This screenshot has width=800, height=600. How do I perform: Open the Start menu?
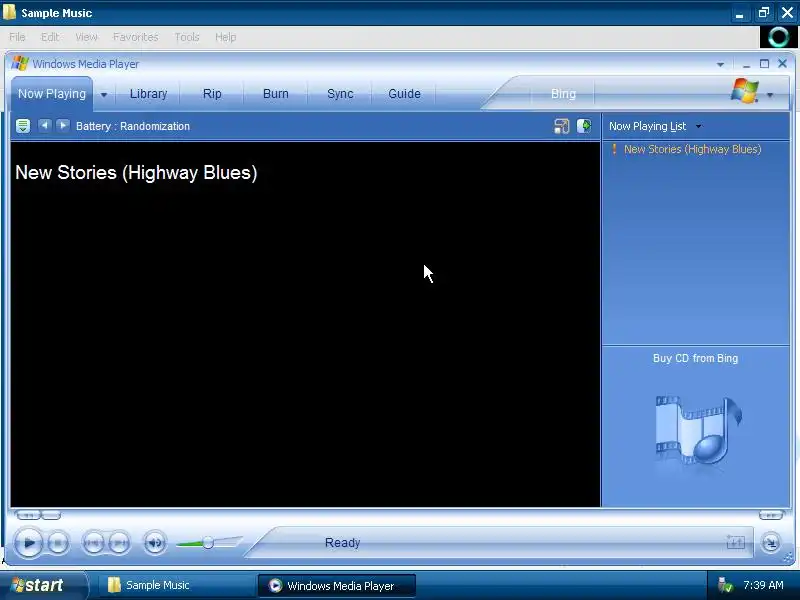click(x=43, y=585)
